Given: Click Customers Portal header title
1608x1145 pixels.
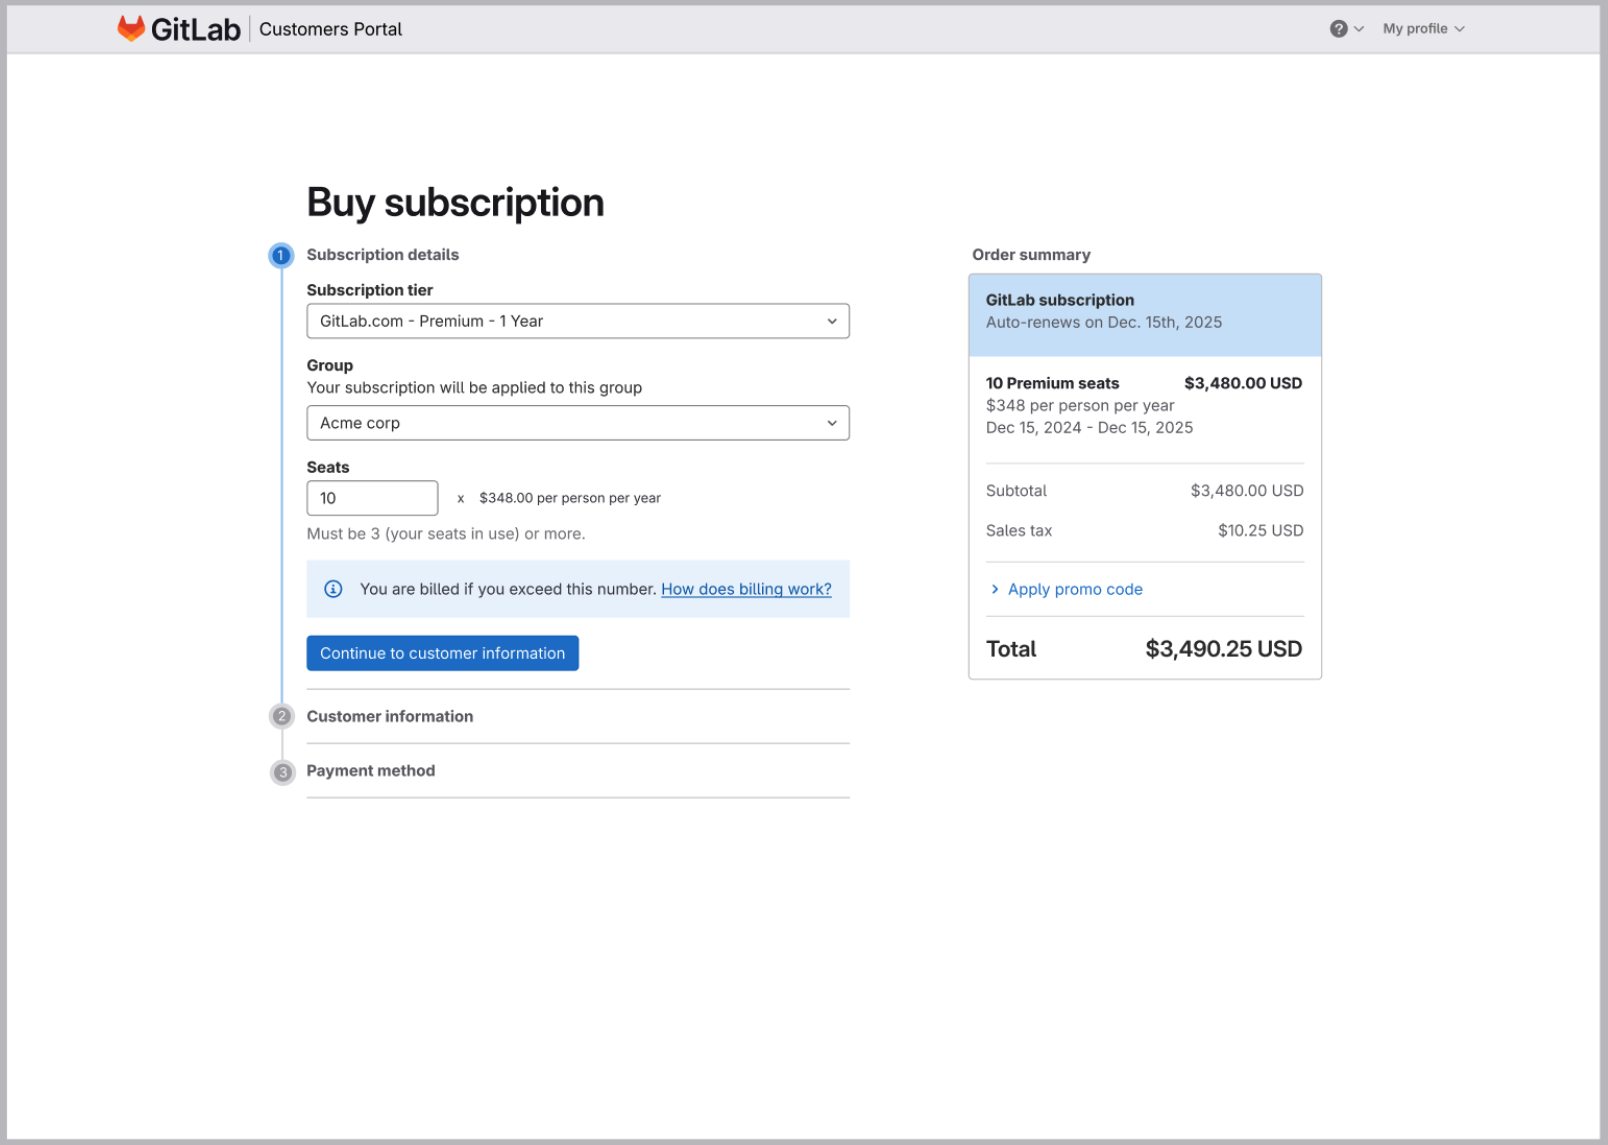Looking at the screenshot, I should tap(331, 29).
